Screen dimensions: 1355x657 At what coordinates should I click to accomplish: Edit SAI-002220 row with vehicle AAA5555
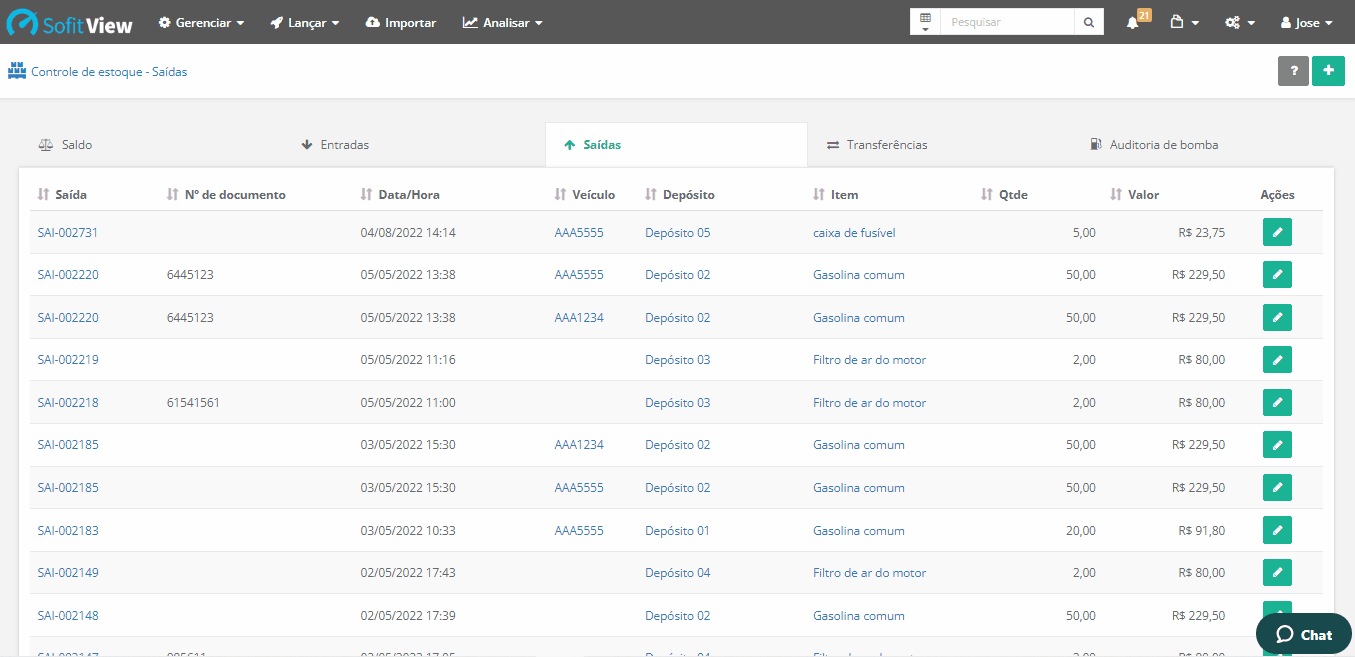[1277, 275]
